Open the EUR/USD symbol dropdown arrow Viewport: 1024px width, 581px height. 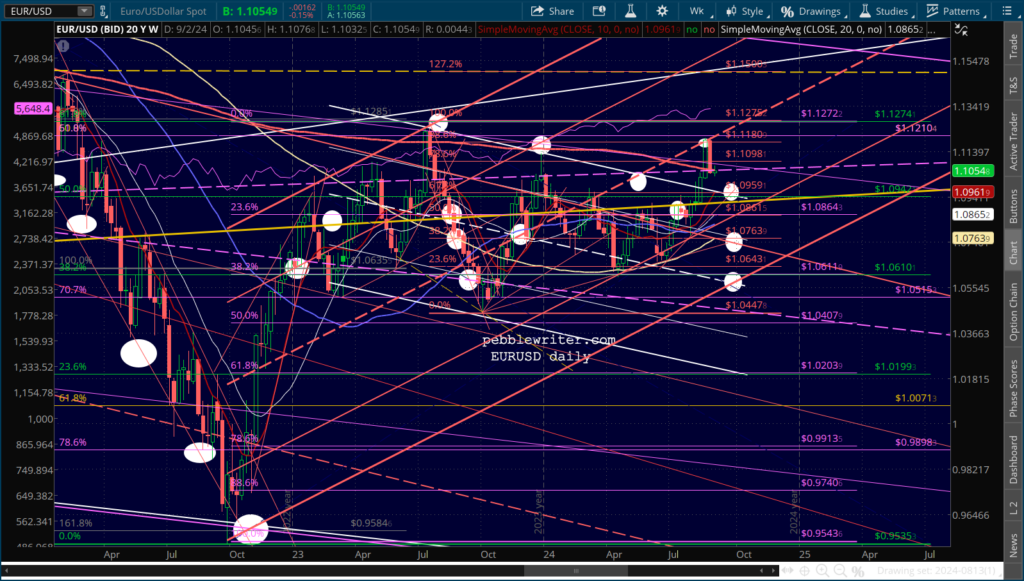(x=85, y=11)
